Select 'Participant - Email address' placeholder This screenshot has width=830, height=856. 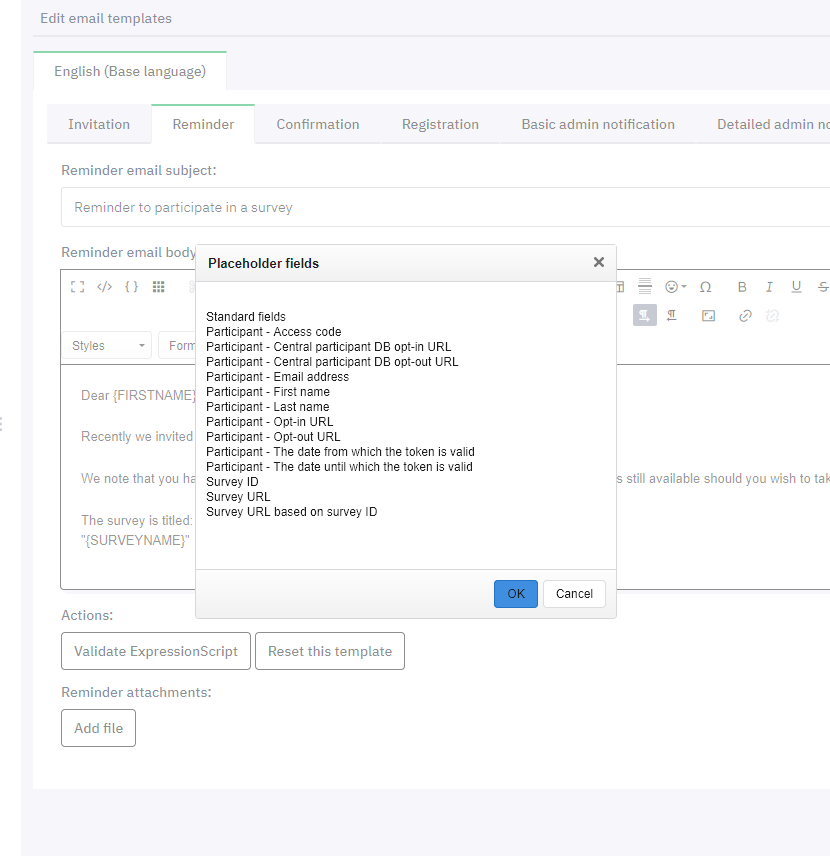pos(277,377)
